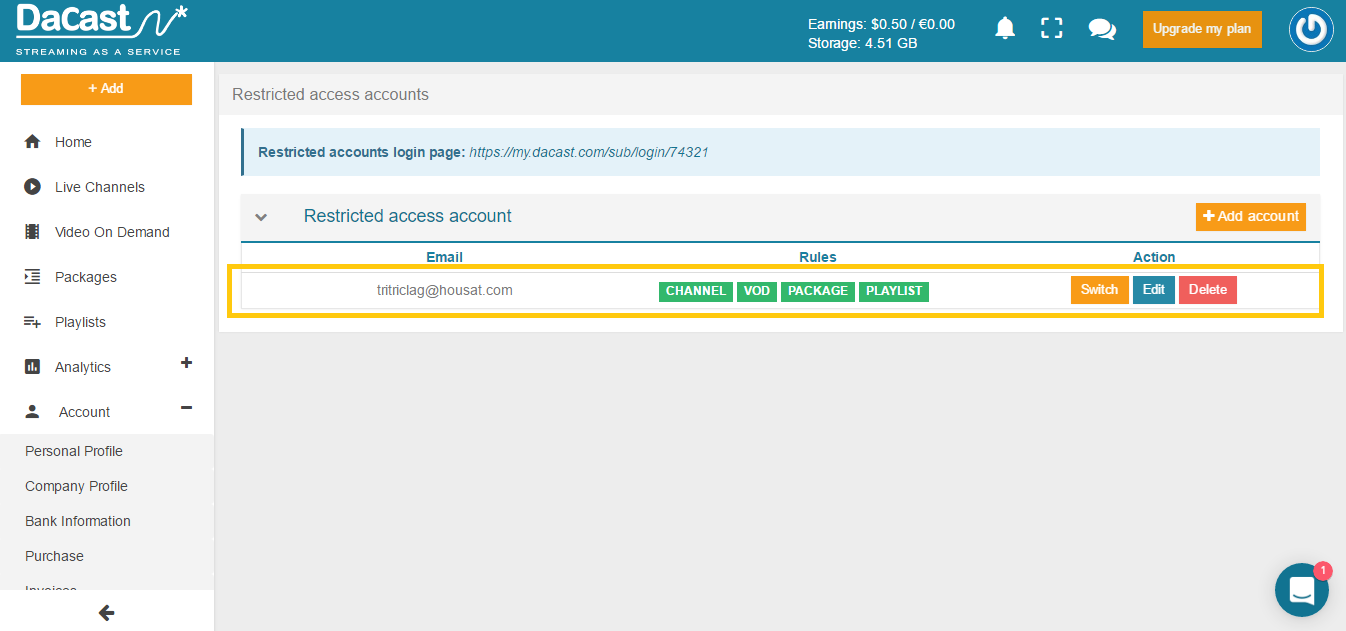
Task: Click the orange + Add button
Action: click(x=106, y=89)
